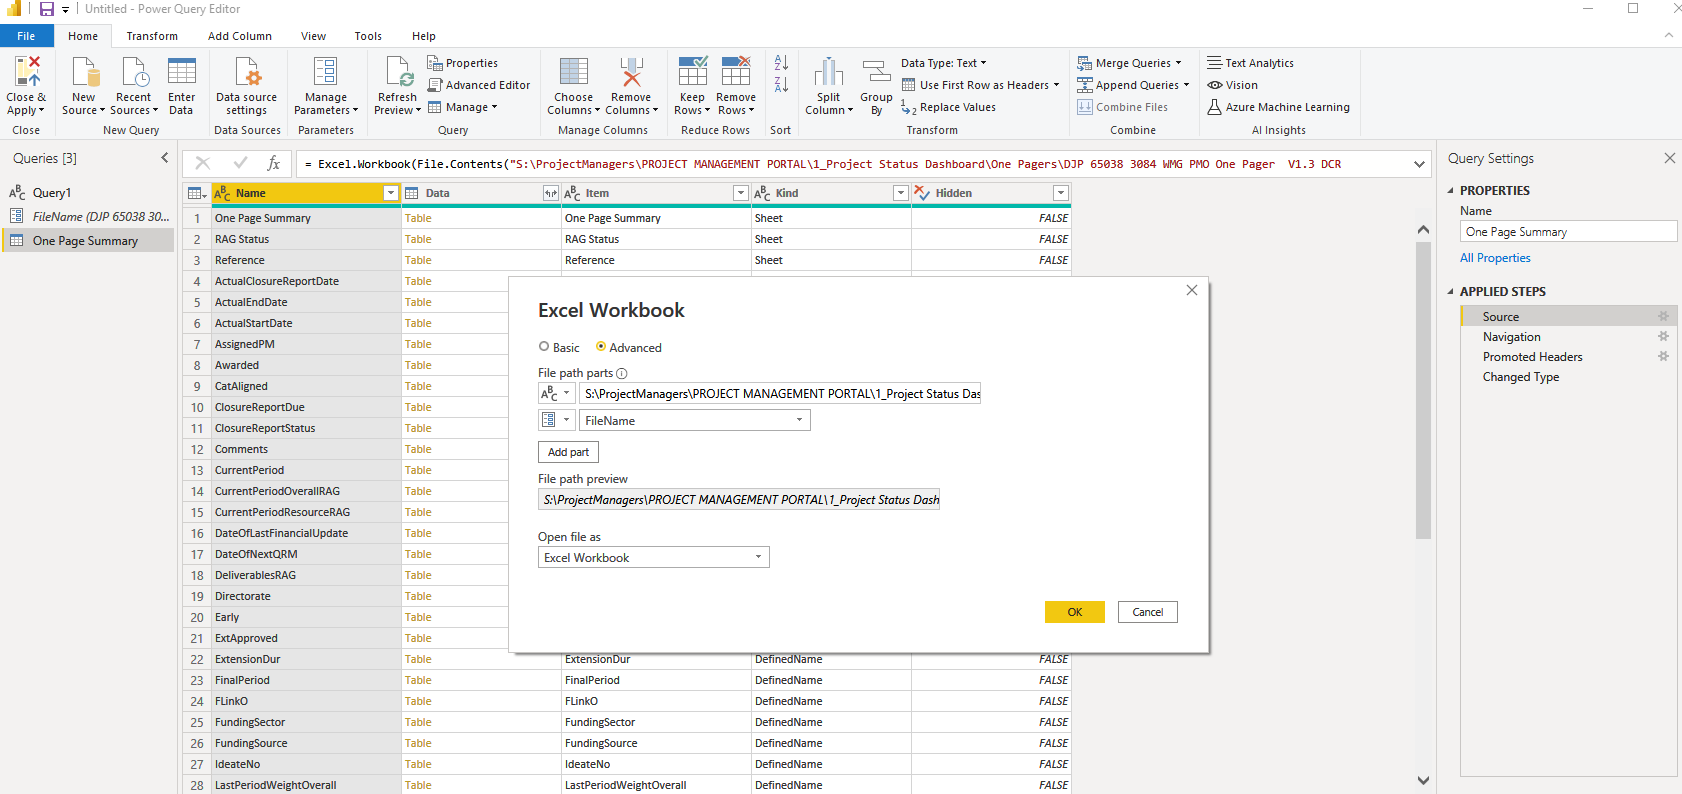Click the Keep Rows icon
Screen dimensions: 1682x794
692,72
